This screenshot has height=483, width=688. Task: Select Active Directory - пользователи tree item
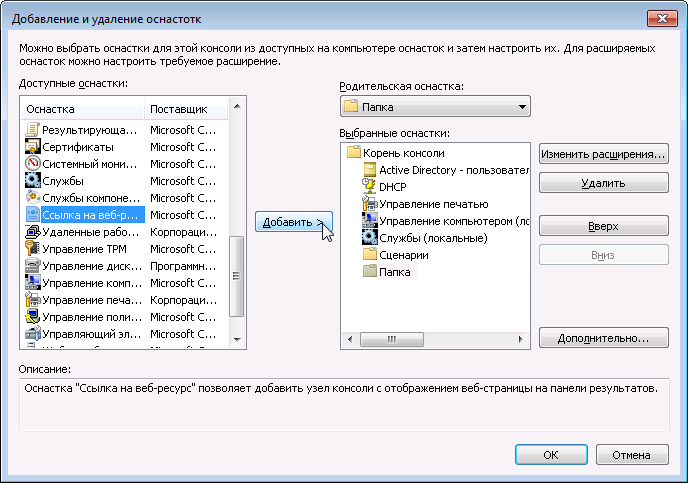point(454,170)
